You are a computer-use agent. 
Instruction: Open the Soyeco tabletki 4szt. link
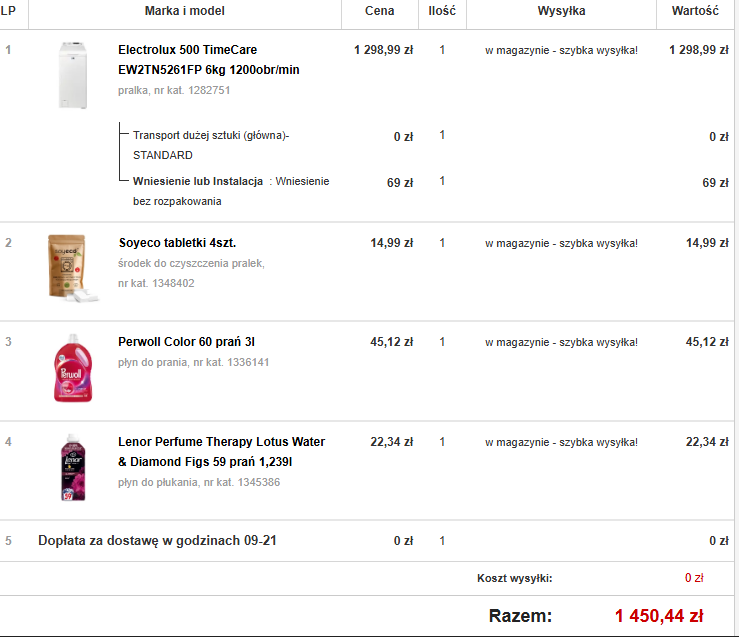[x=177, y=243]
